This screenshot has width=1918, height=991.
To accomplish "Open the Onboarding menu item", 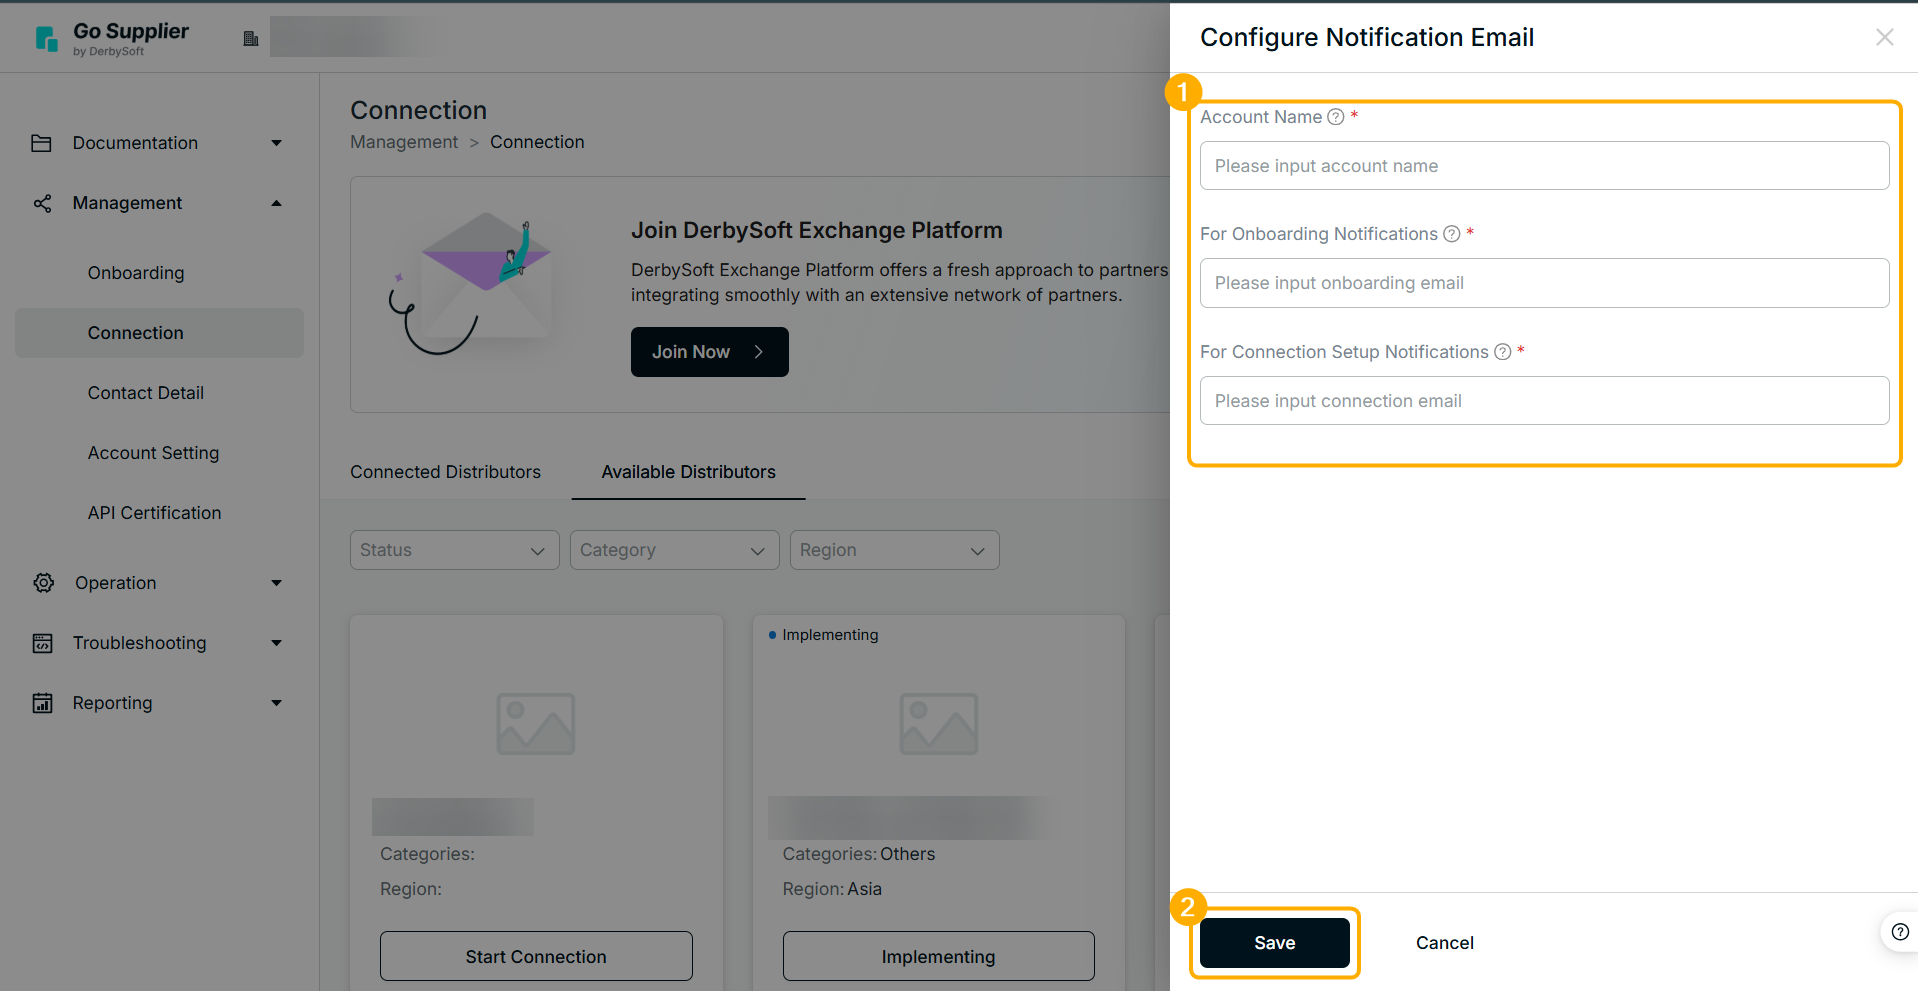I will pos(136,273).
